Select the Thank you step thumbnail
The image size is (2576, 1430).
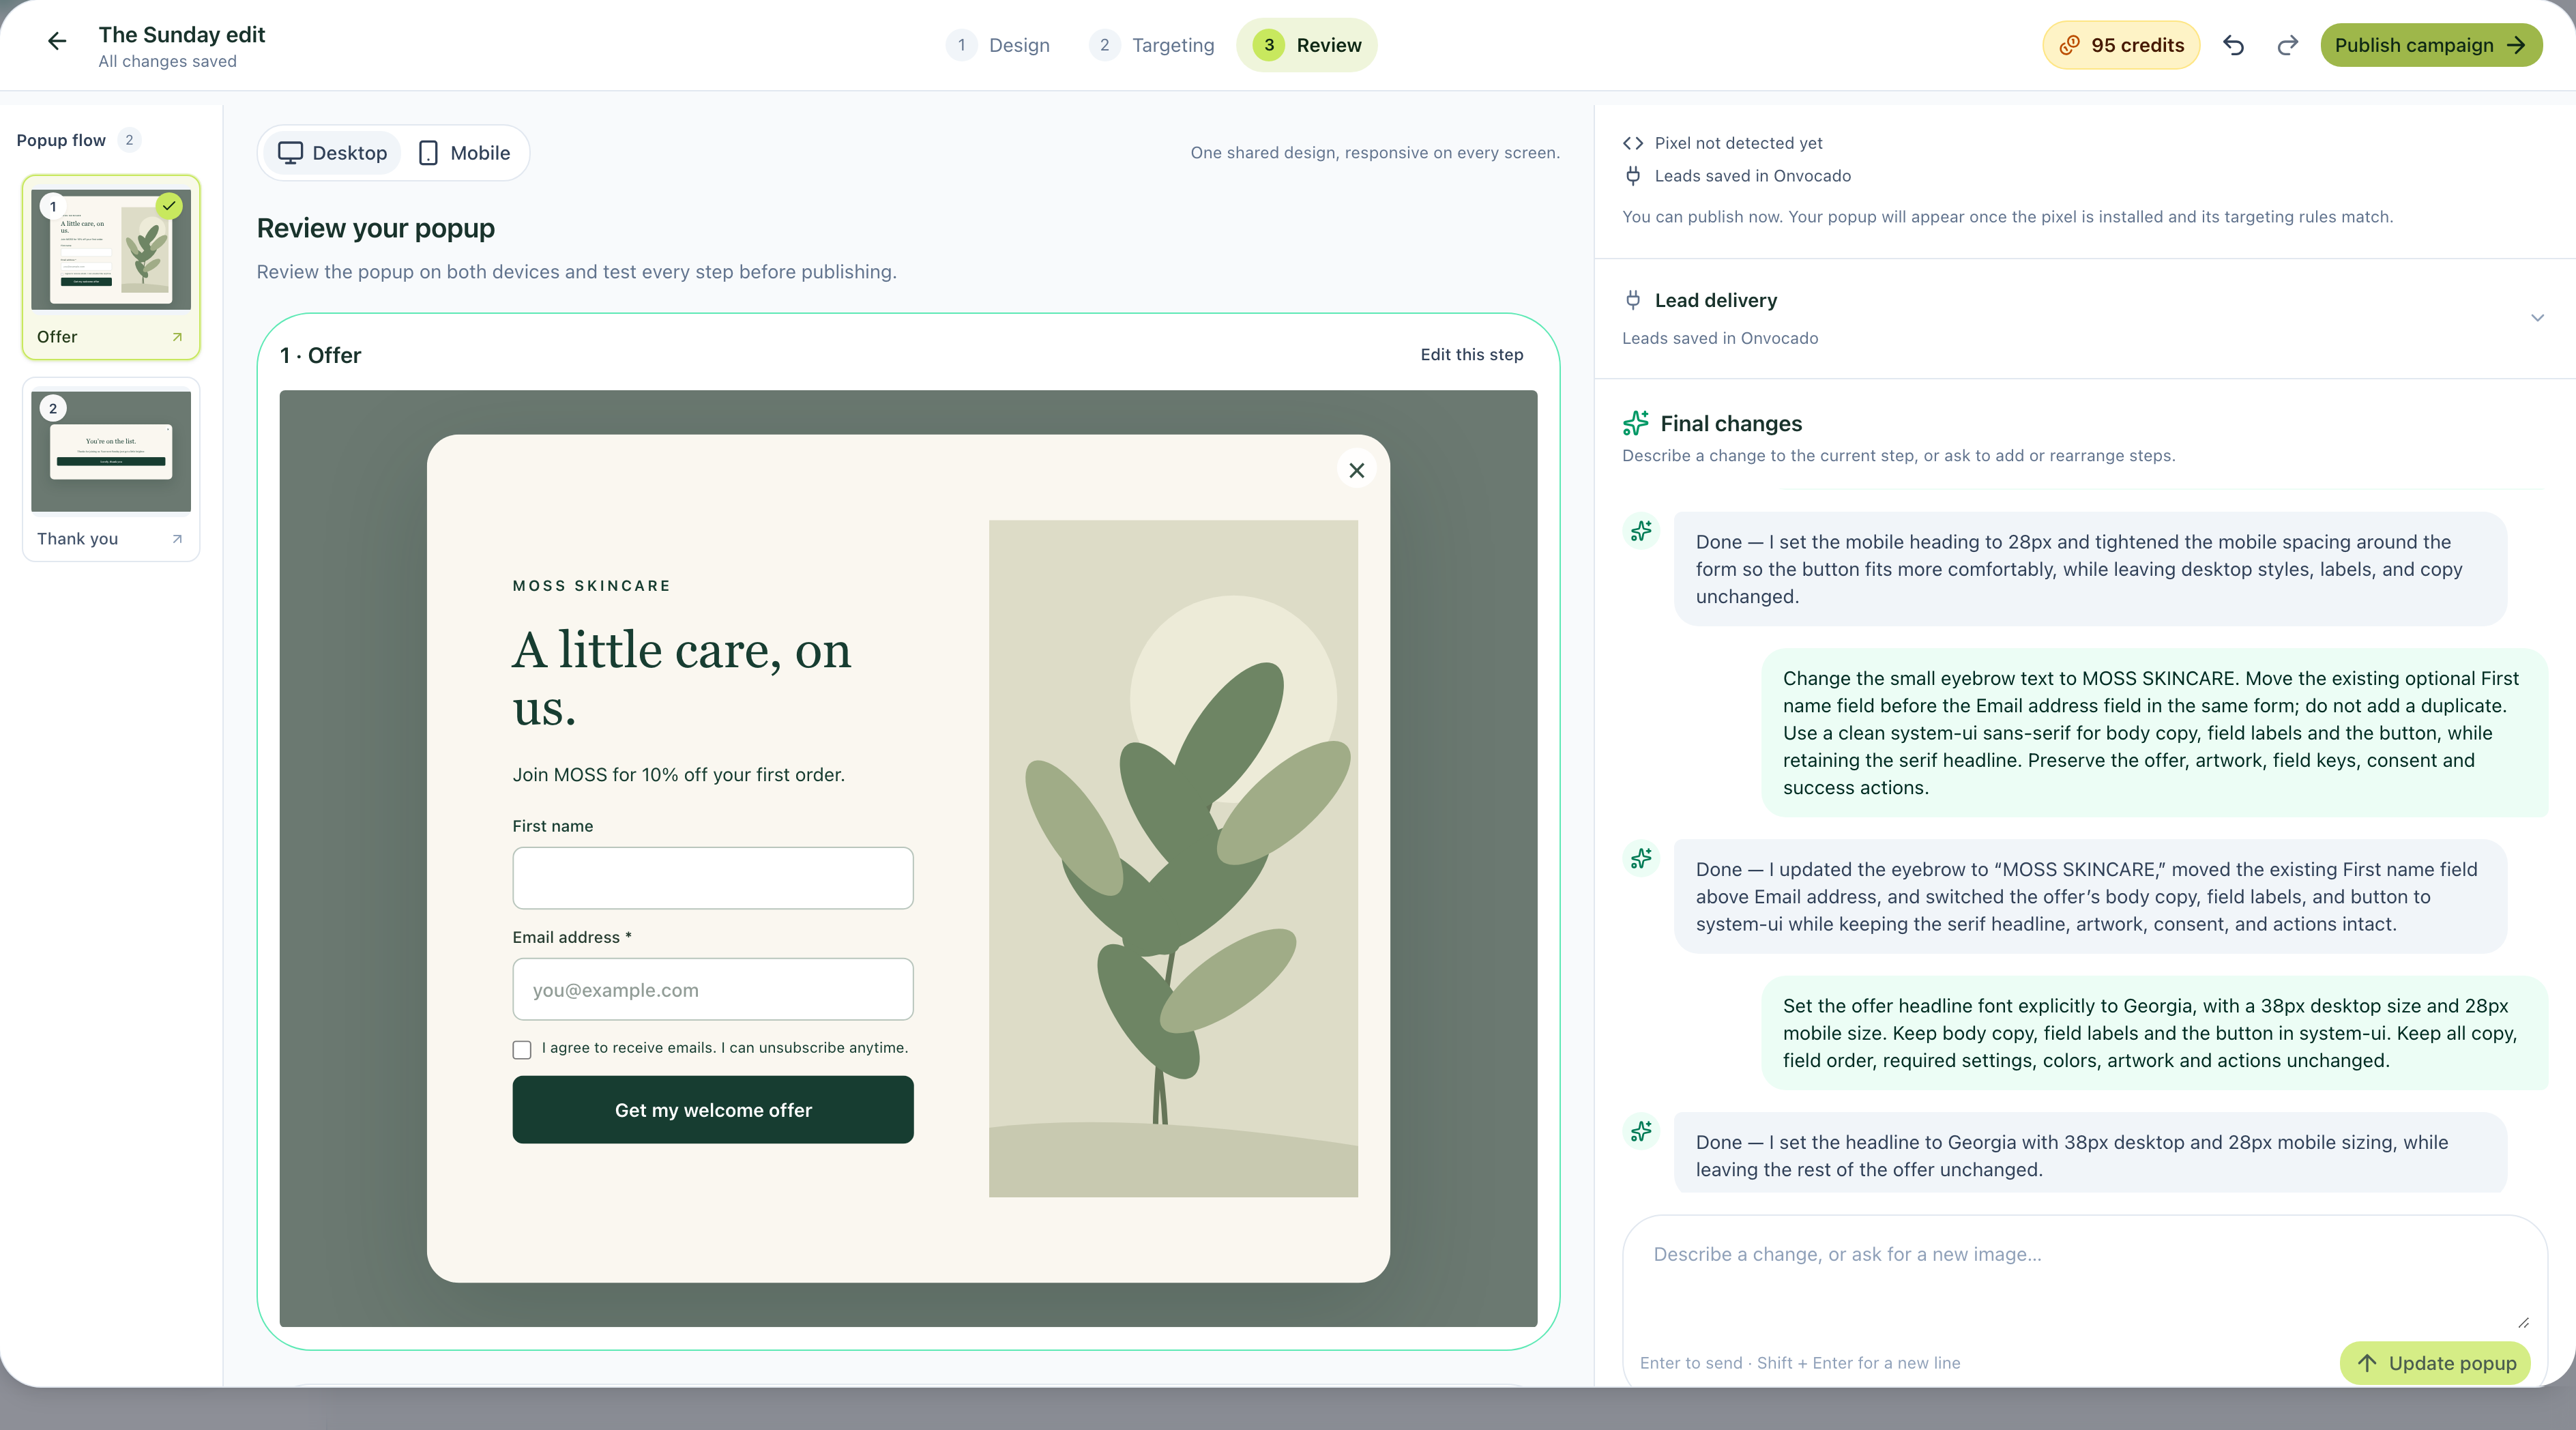[111, 470]
